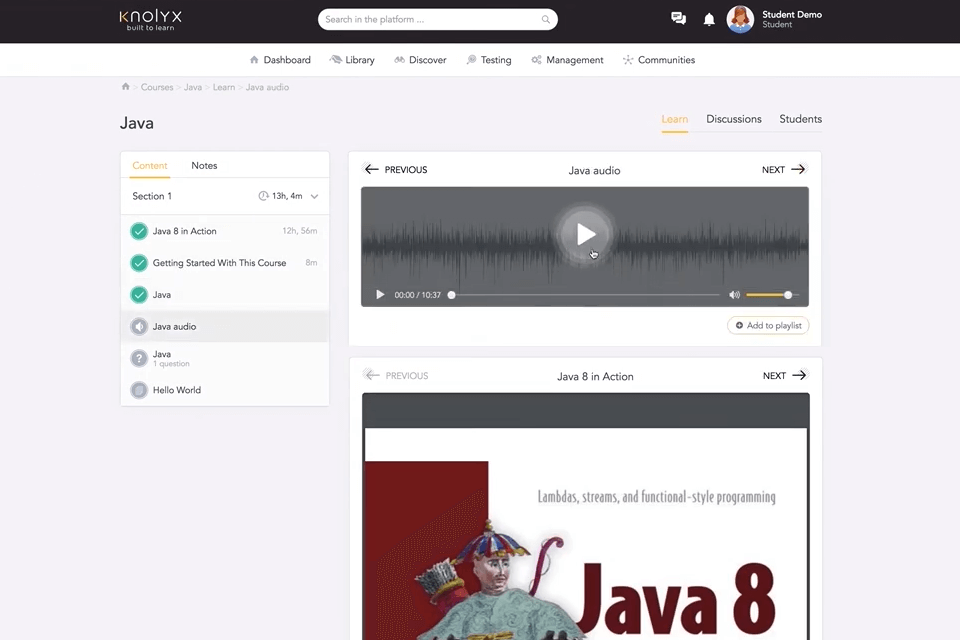
Task: Open the Library menu
Action: coord(352,60)
